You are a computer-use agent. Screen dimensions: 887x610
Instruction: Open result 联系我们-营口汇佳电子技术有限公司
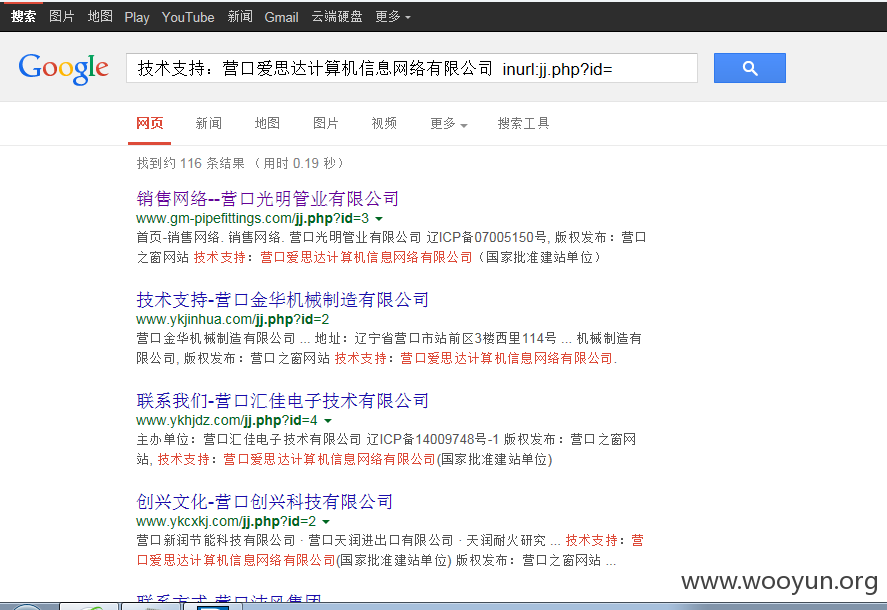282,401
